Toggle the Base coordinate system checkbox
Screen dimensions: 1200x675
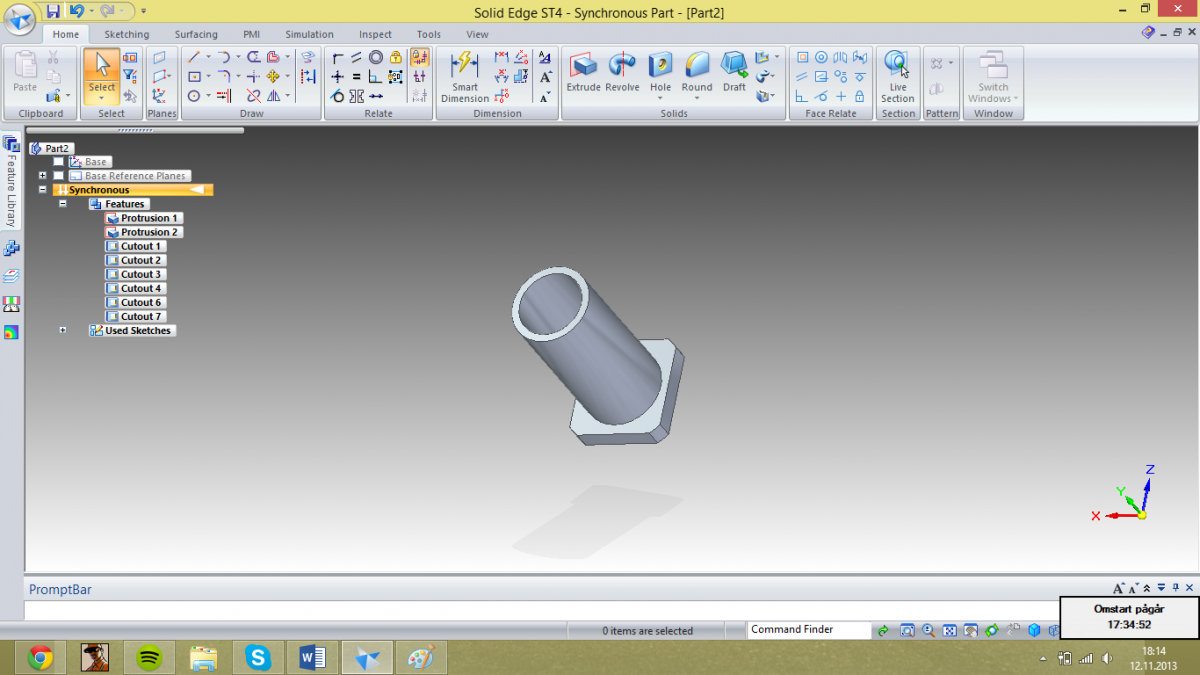point(58,162)
